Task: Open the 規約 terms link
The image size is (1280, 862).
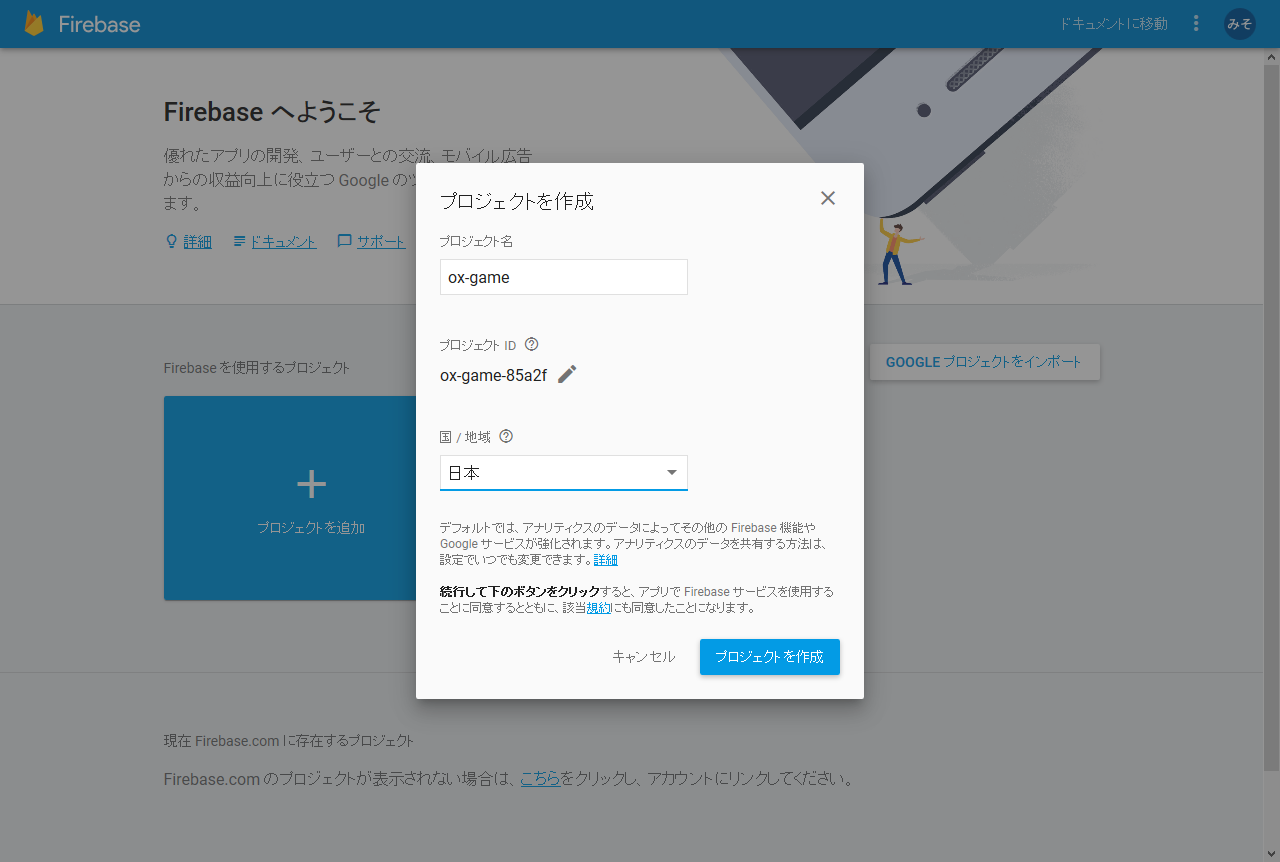Action: [x=599, y=607]
